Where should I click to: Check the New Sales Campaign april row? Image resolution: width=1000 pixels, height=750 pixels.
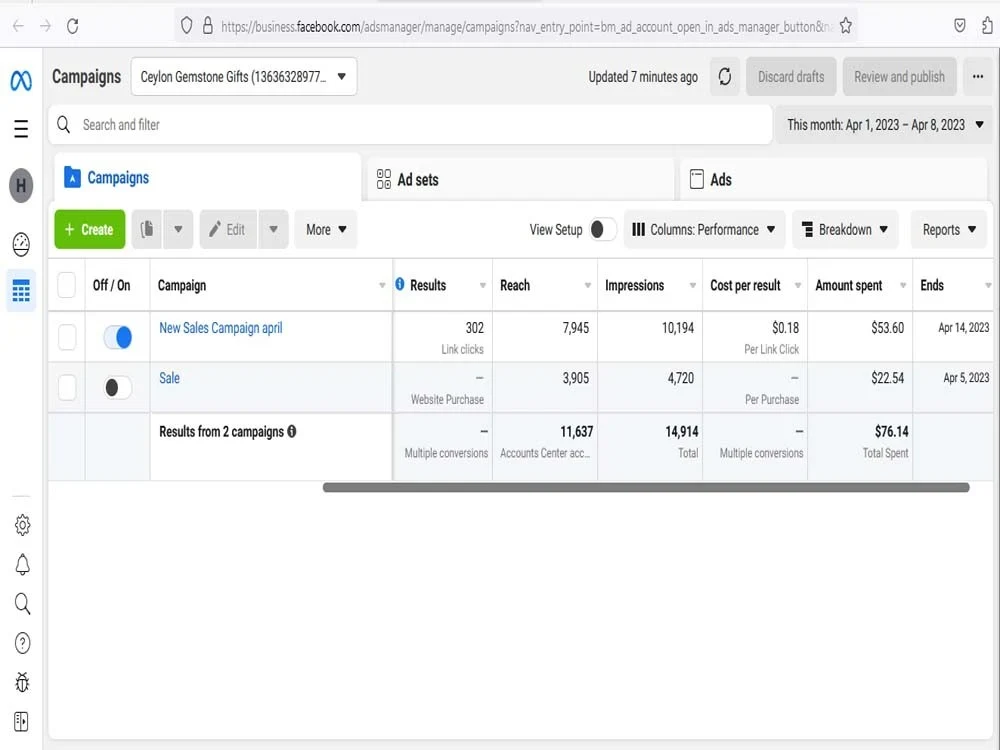[67, 337]
